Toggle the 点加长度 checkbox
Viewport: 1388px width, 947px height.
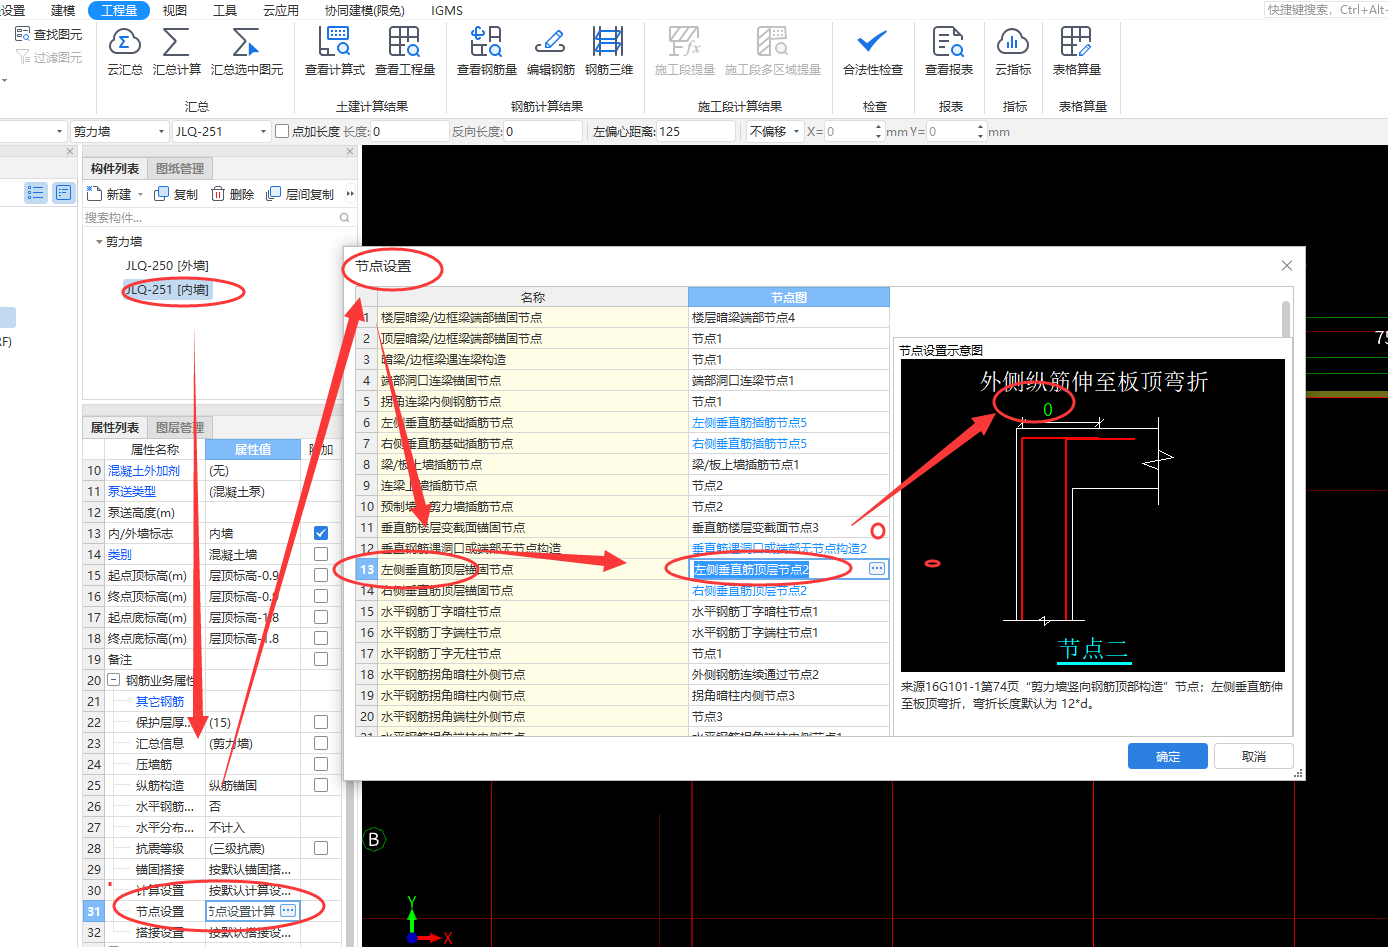pos(282,131)
